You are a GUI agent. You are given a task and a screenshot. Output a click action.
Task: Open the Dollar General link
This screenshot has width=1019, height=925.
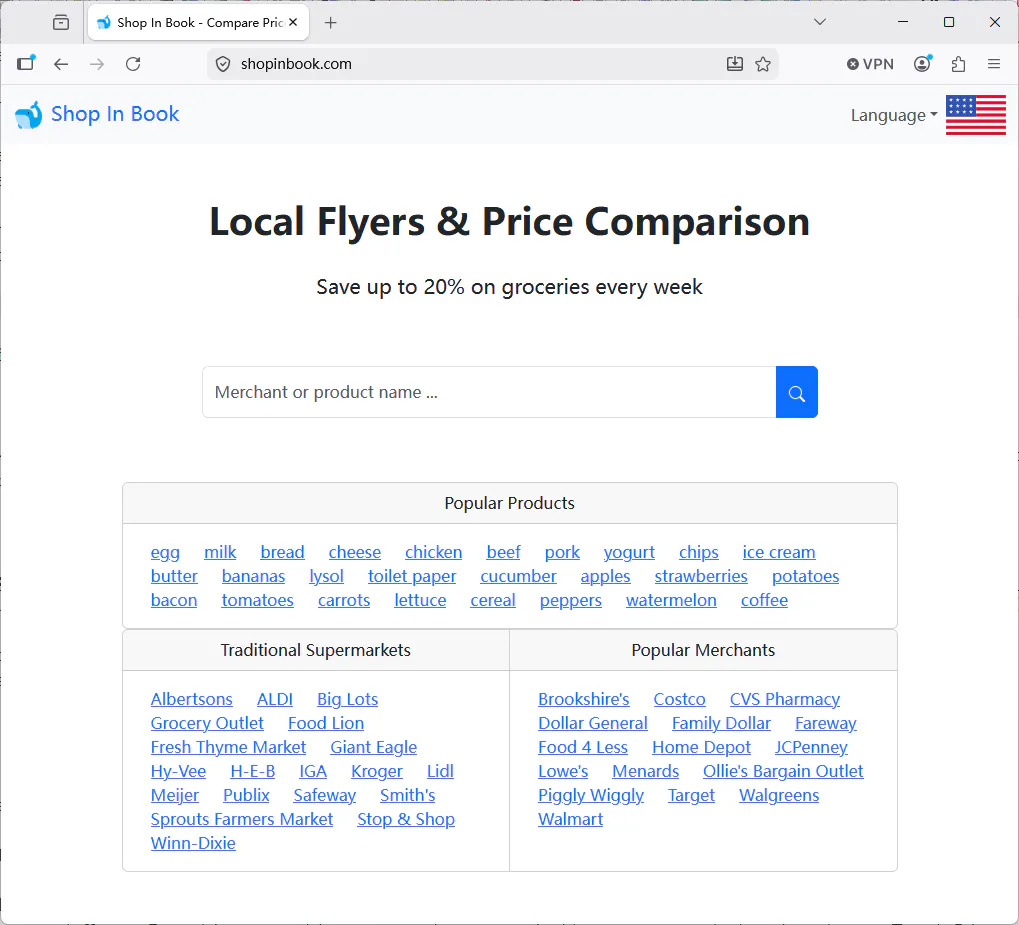point(593,723)
